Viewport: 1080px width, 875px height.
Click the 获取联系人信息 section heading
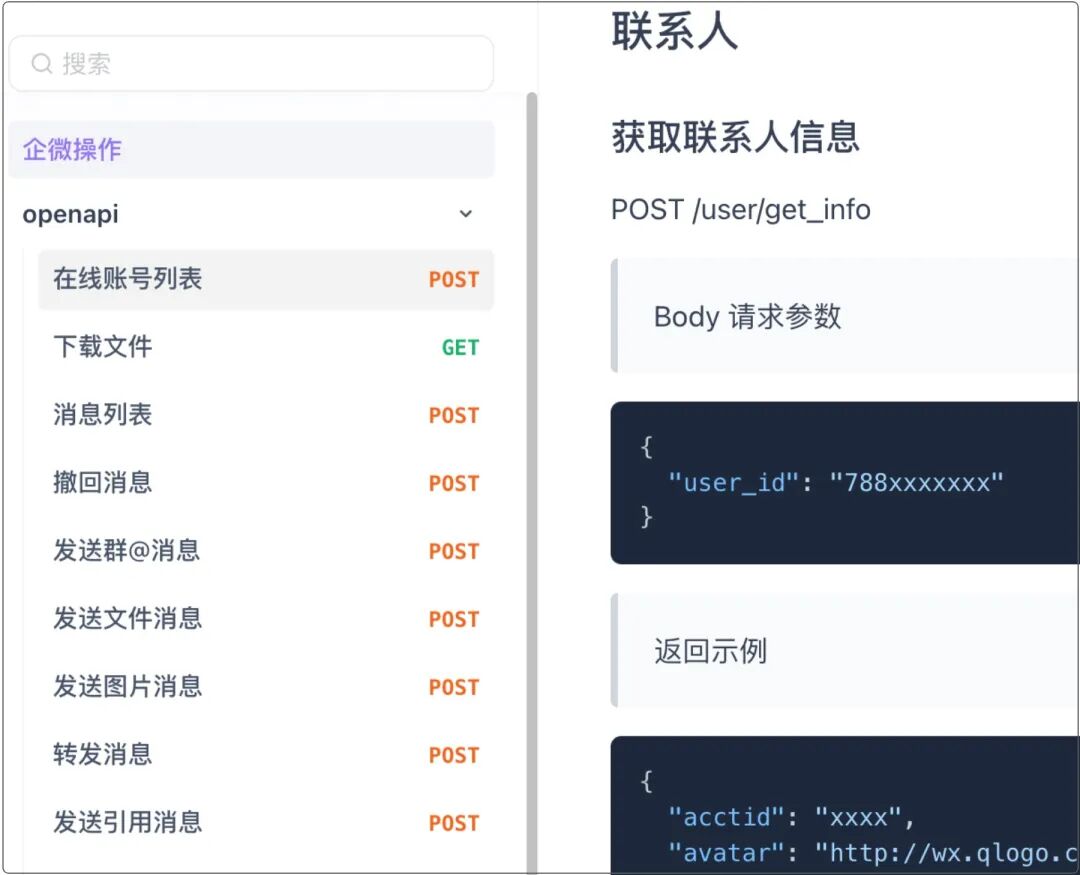pos(736,136)
